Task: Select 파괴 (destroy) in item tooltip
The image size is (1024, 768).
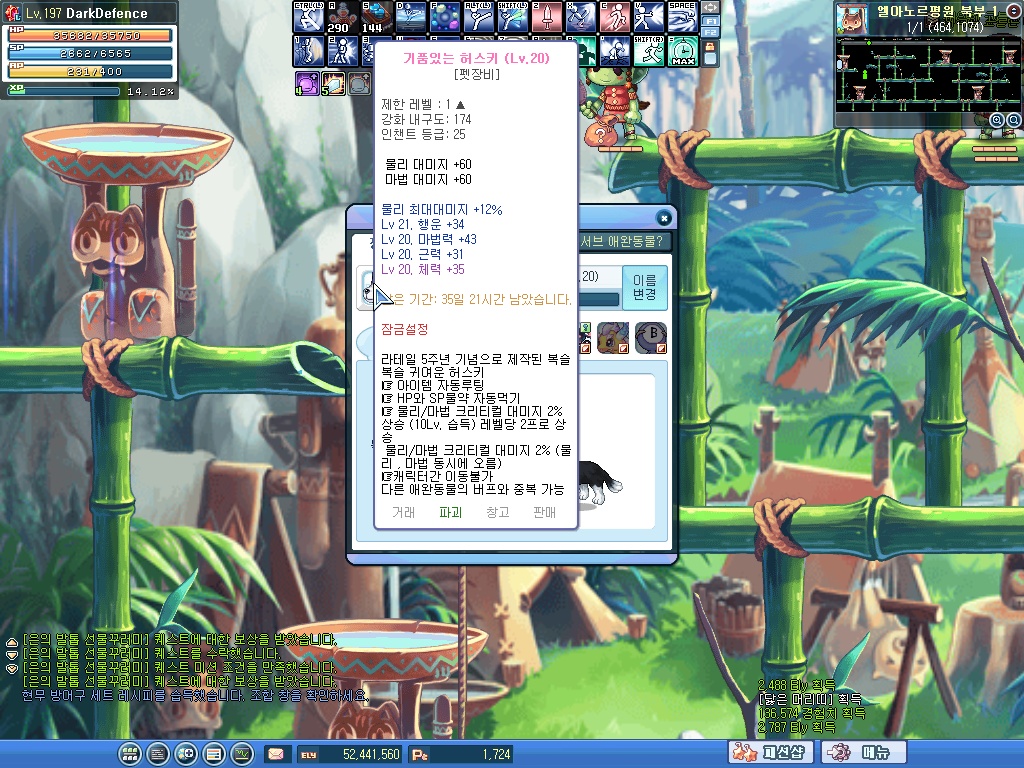Action: coord(451,512)
